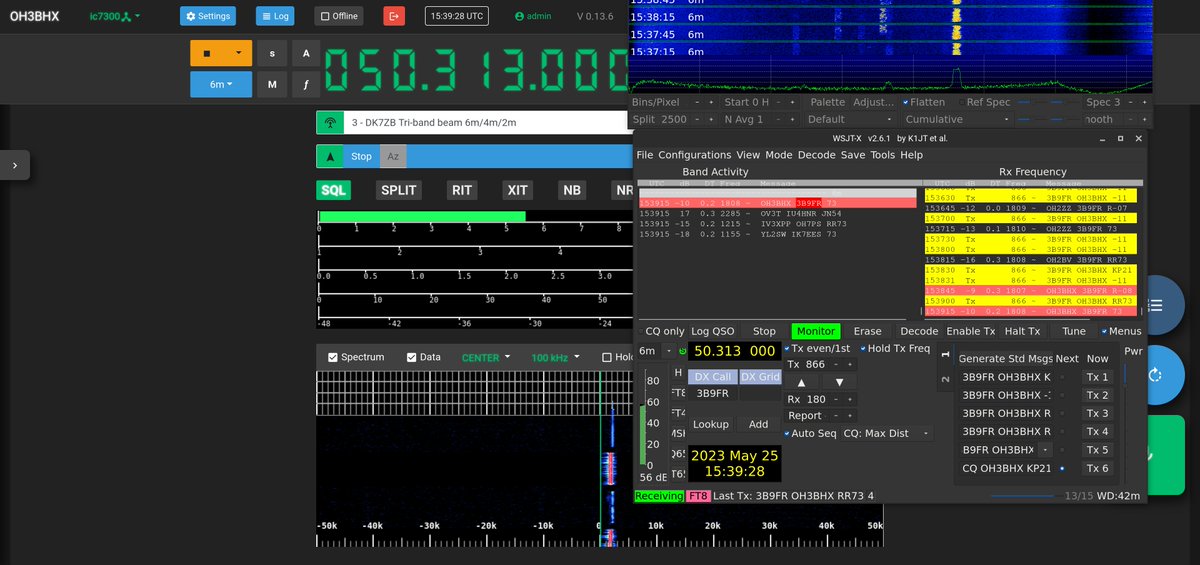Click the grey Az button
The image size is (1200, 565).
click(x=393, y=156)
